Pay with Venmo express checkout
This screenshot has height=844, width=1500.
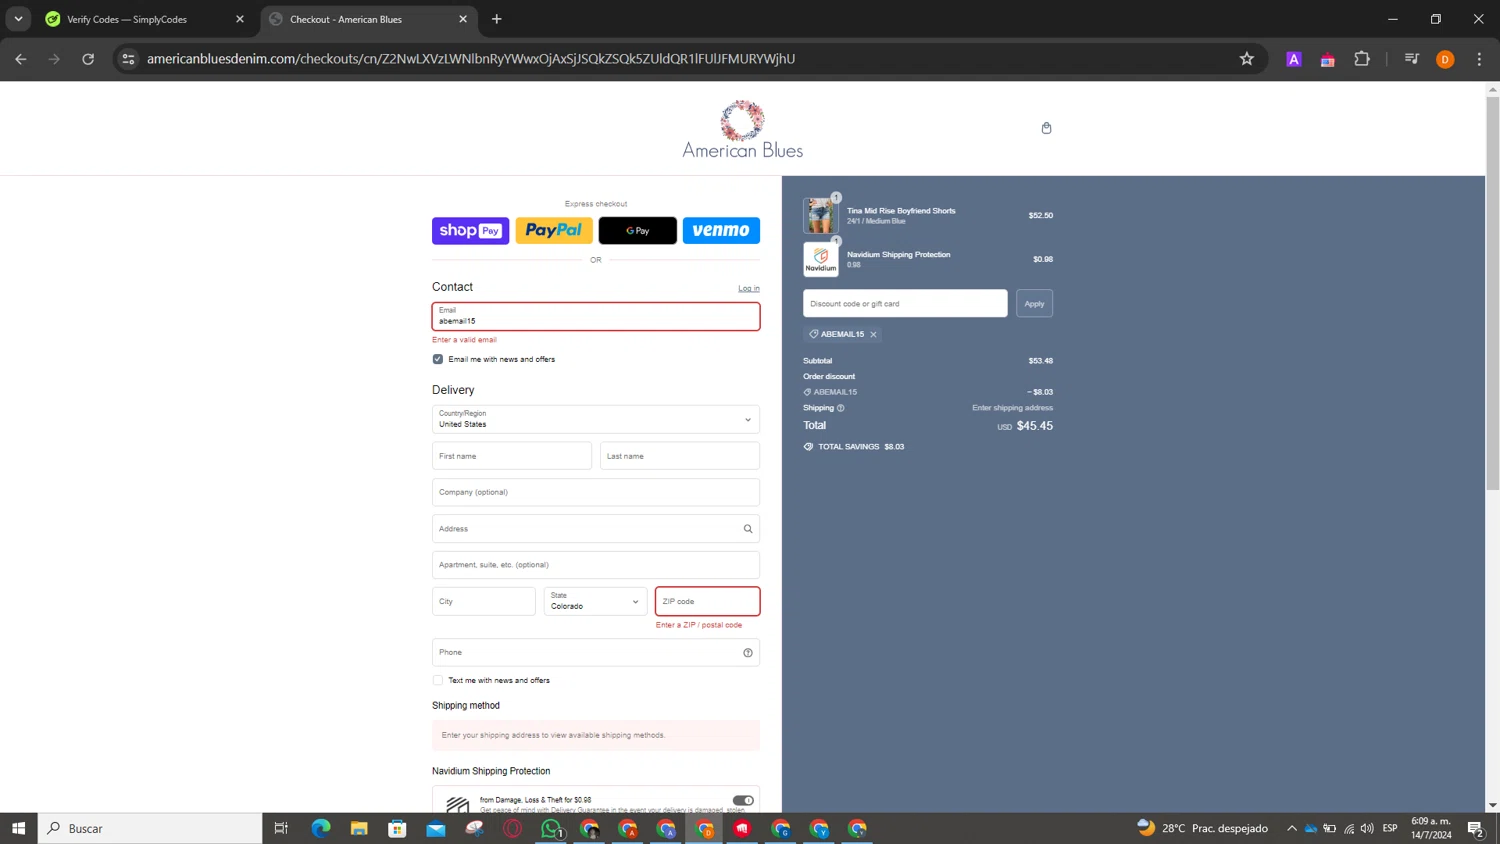(721, 231)
